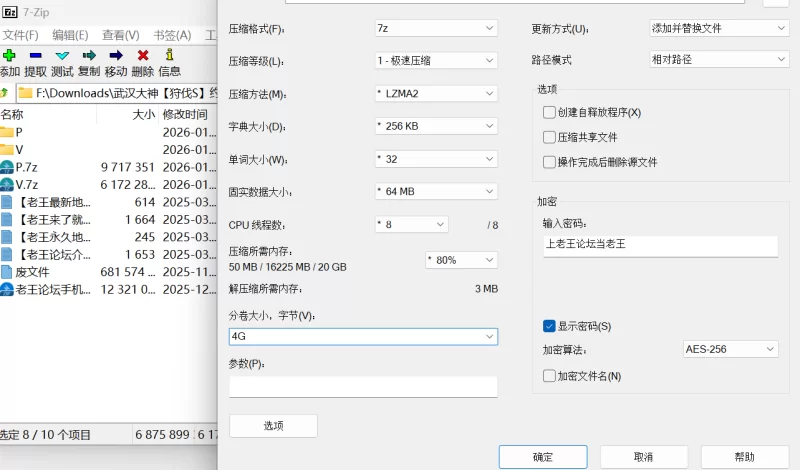Click the 参数(P) input field

[x=363, y=387]
